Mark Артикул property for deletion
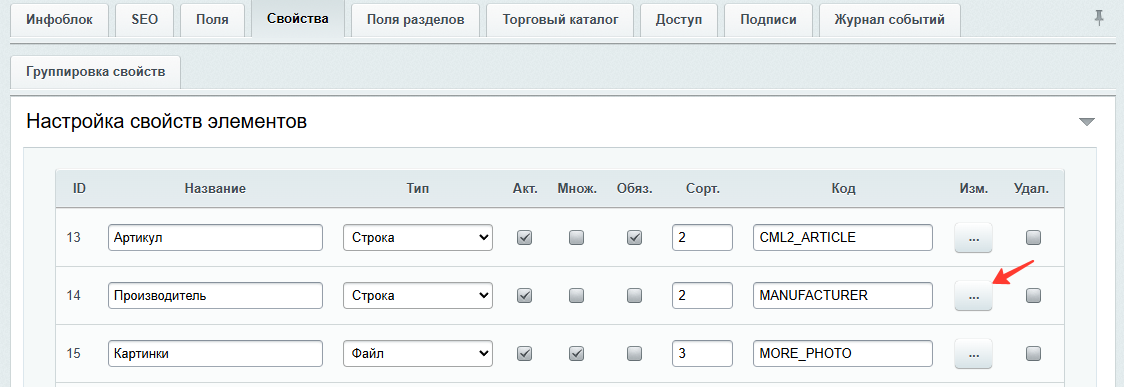1124x387 pixels. click(x=1033, y=237)
